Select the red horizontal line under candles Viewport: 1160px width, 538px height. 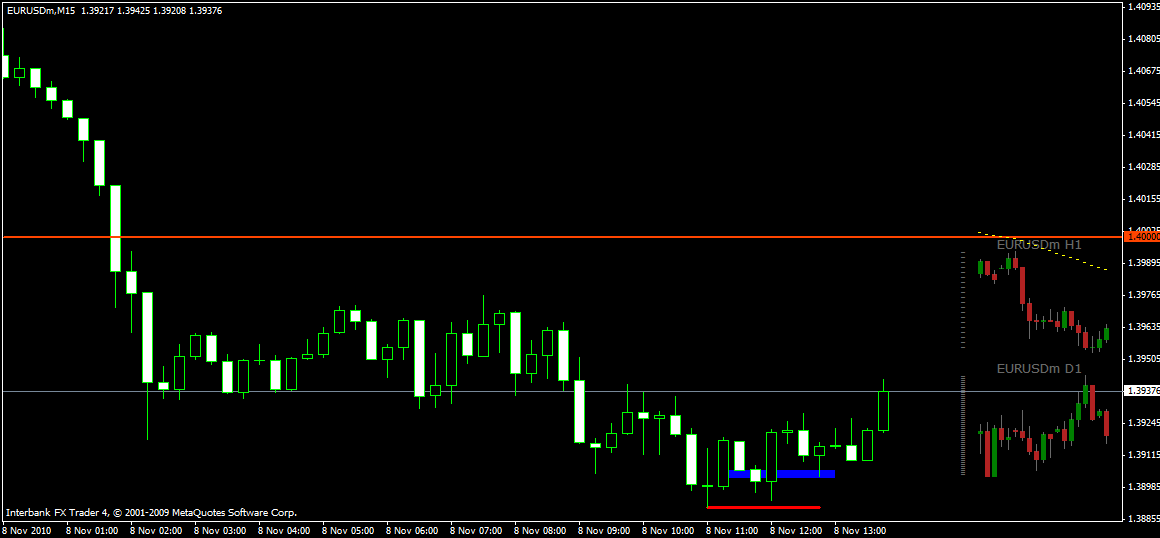pyautogui.click(x=763, y=507)
